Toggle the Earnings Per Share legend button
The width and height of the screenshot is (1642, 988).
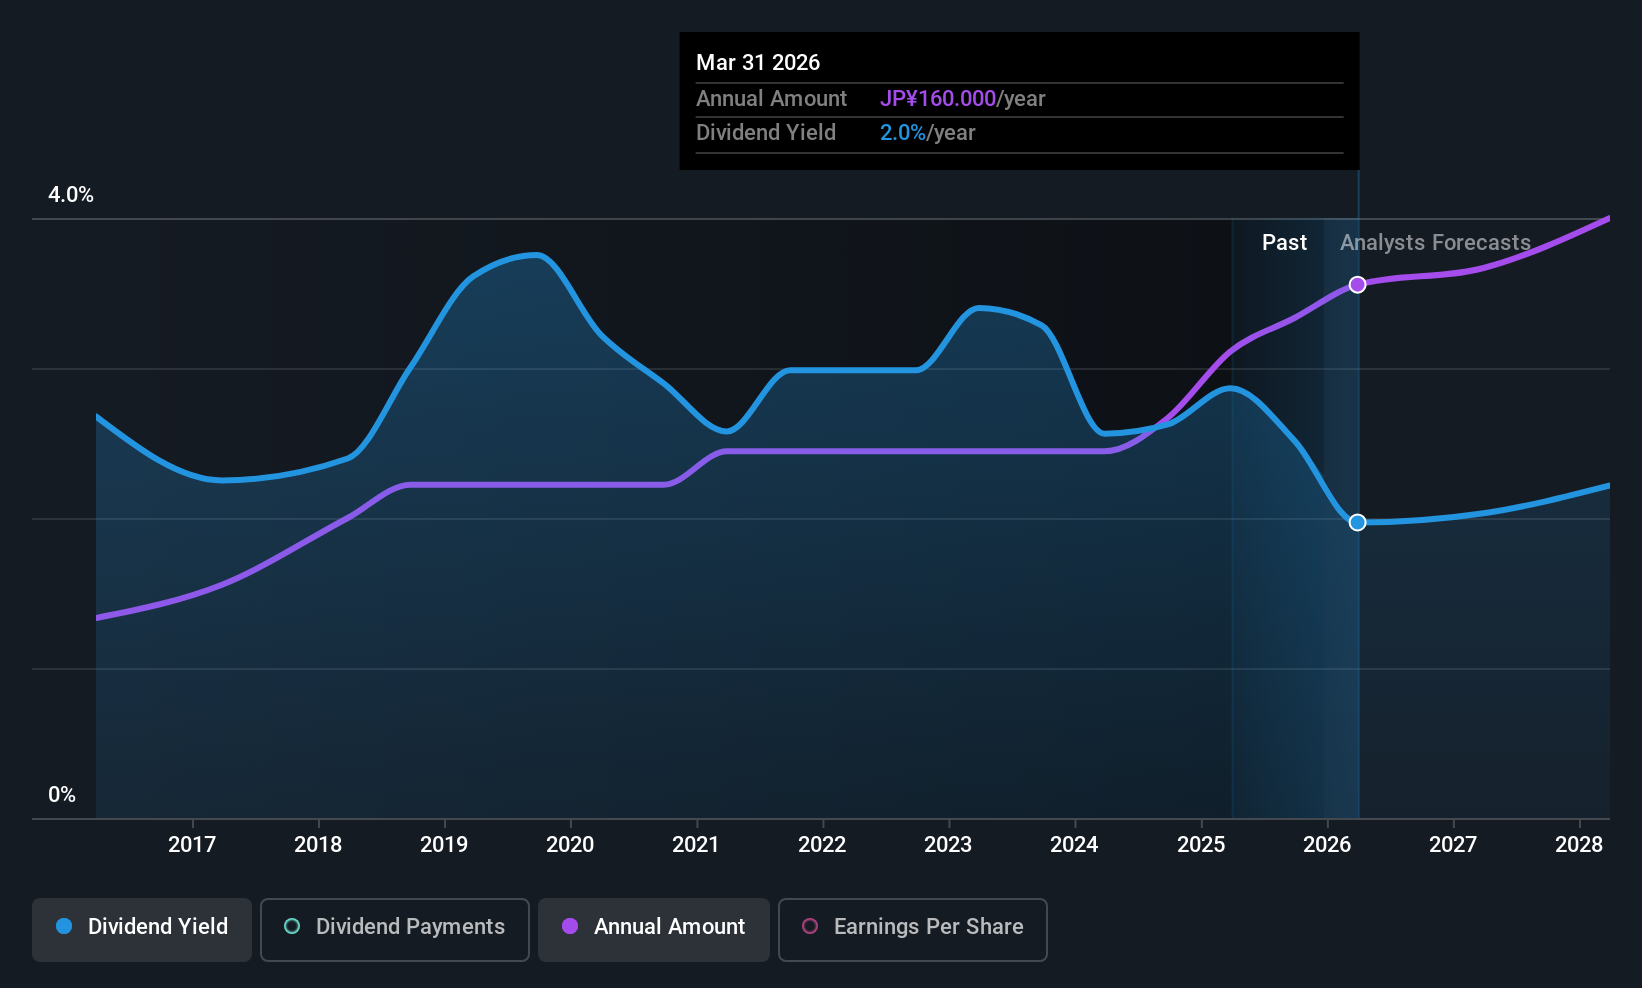(913, 930)
